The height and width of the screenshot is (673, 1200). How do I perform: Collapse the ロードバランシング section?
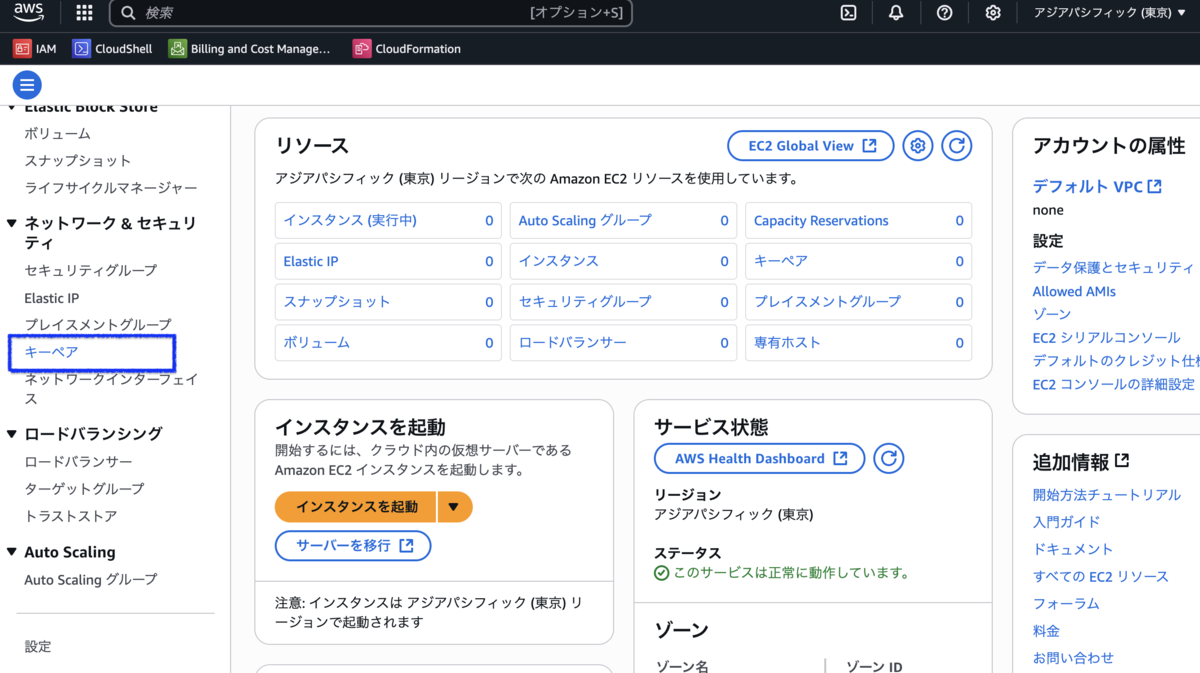coord(12,434)
